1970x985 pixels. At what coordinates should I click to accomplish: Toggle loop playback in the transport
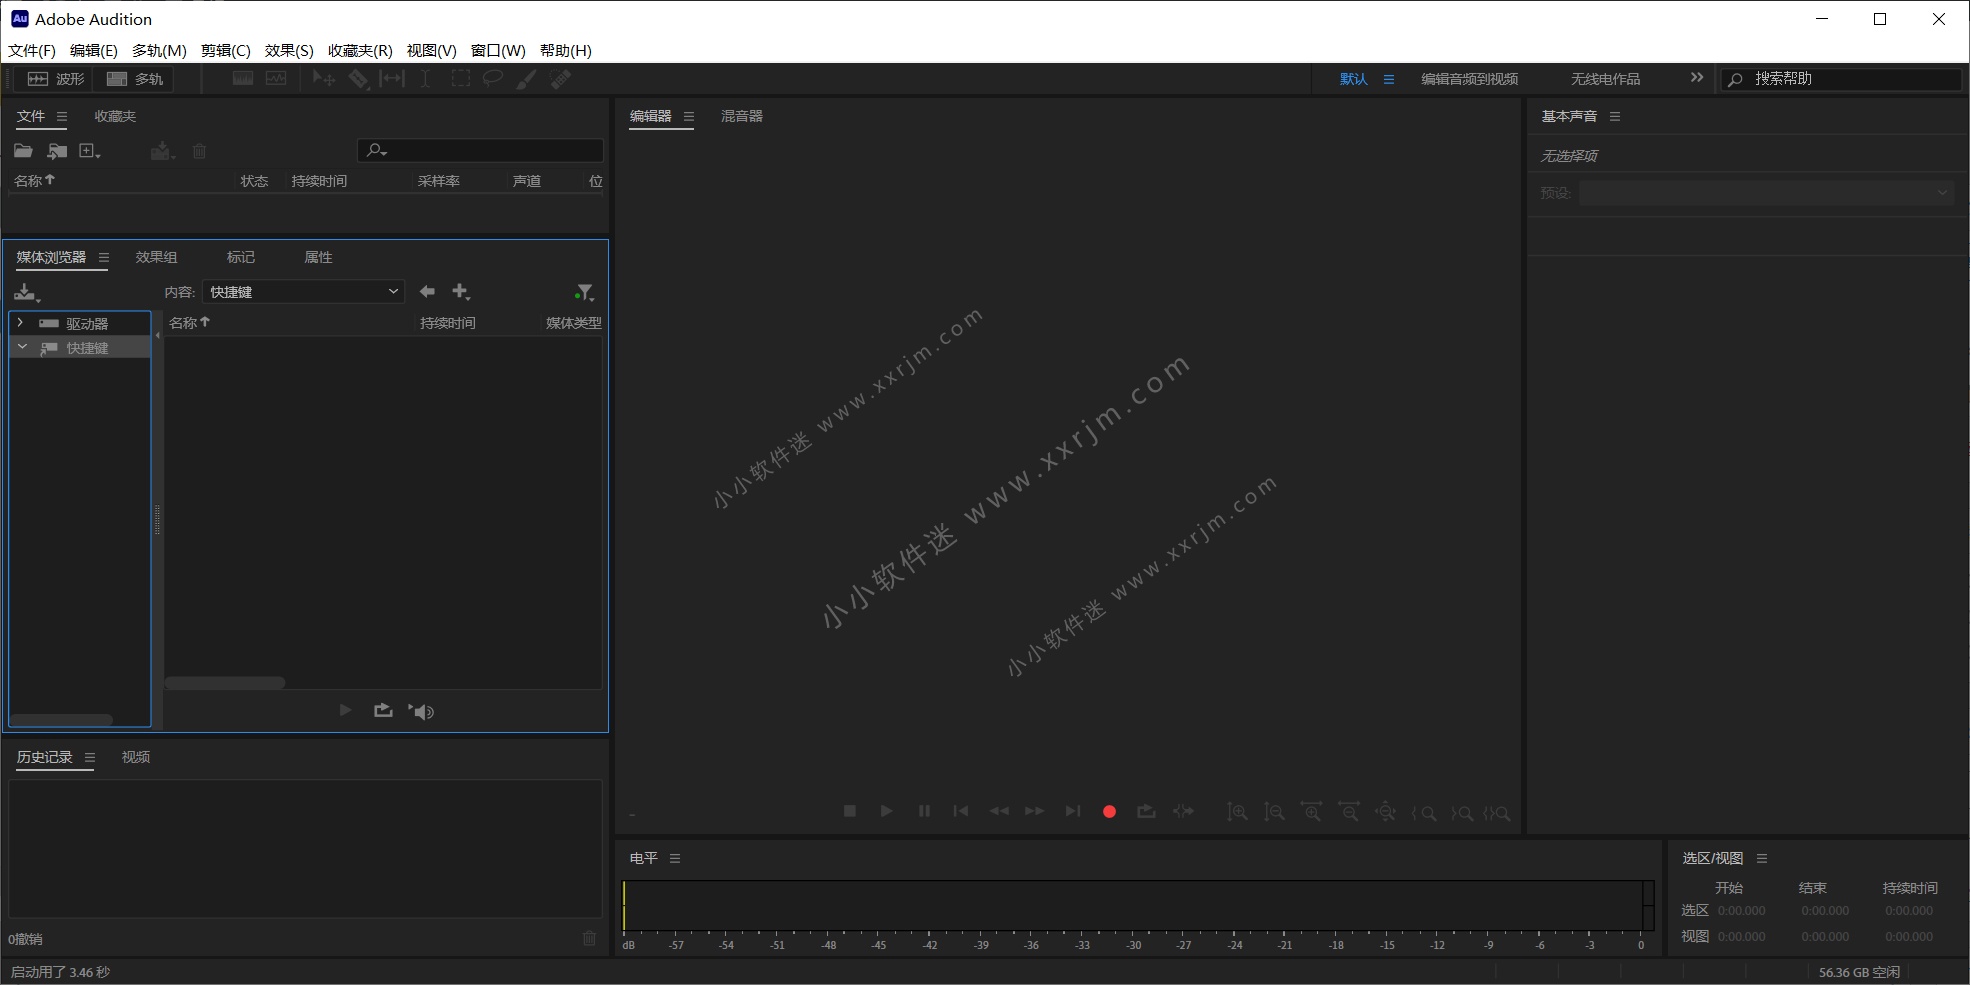click(1146, 812)
